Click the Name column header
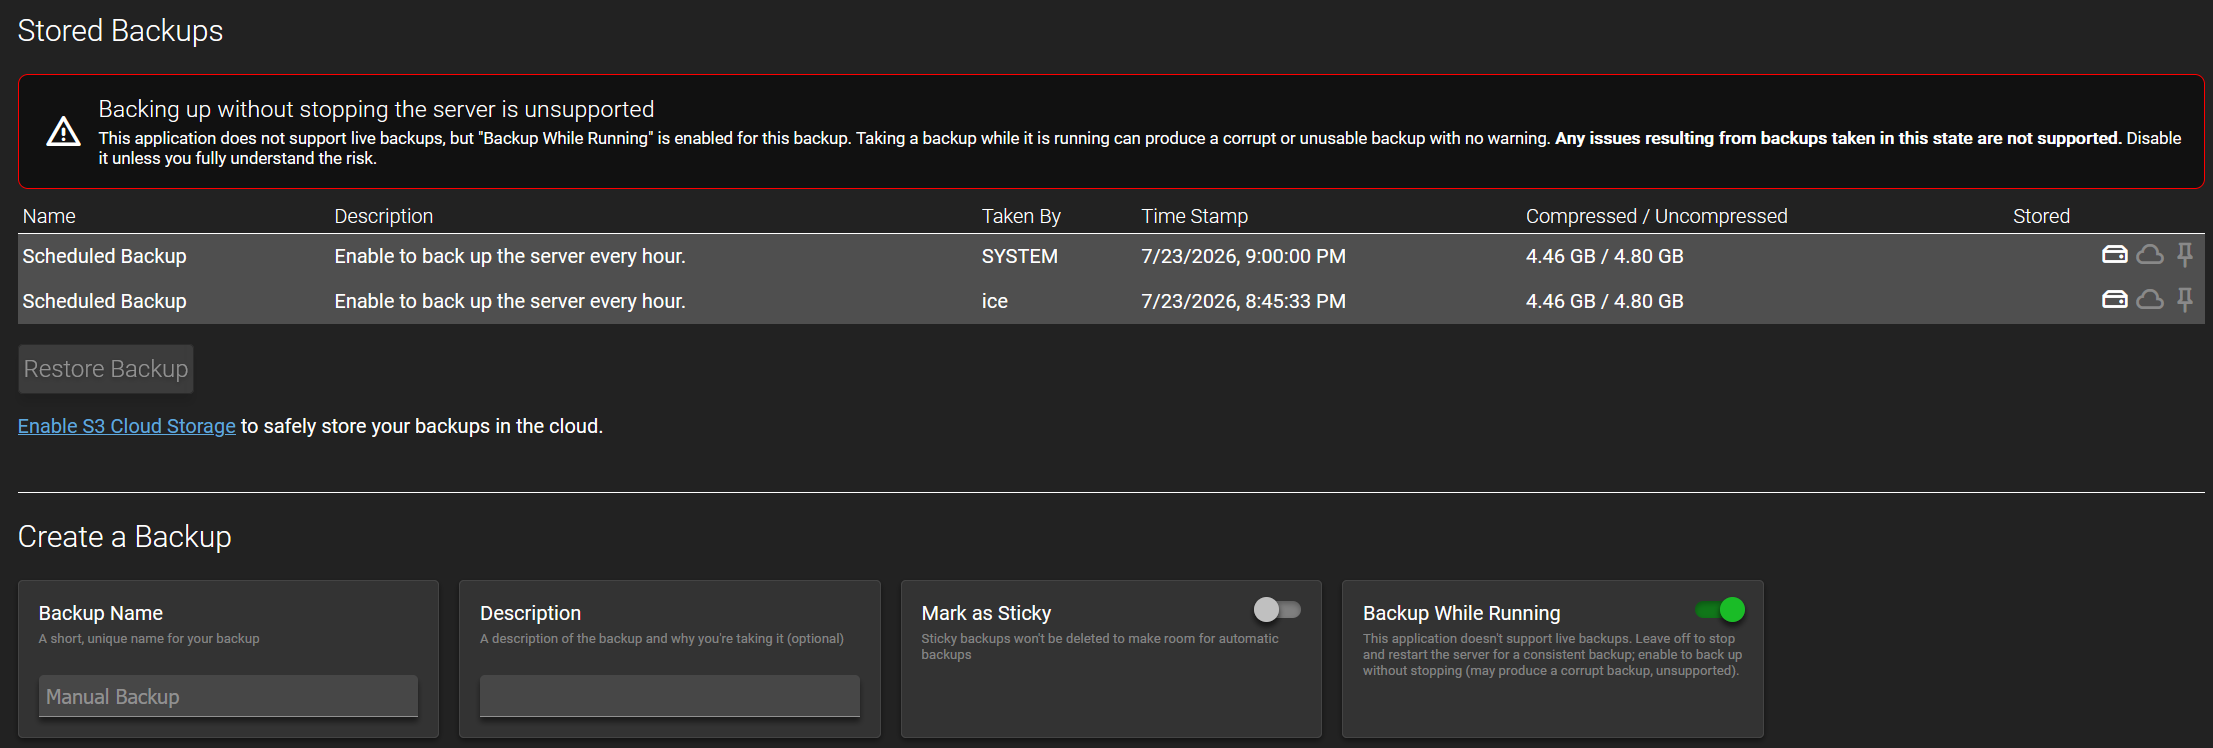This screenshot has height=748, width=2213. coord(49,216)
